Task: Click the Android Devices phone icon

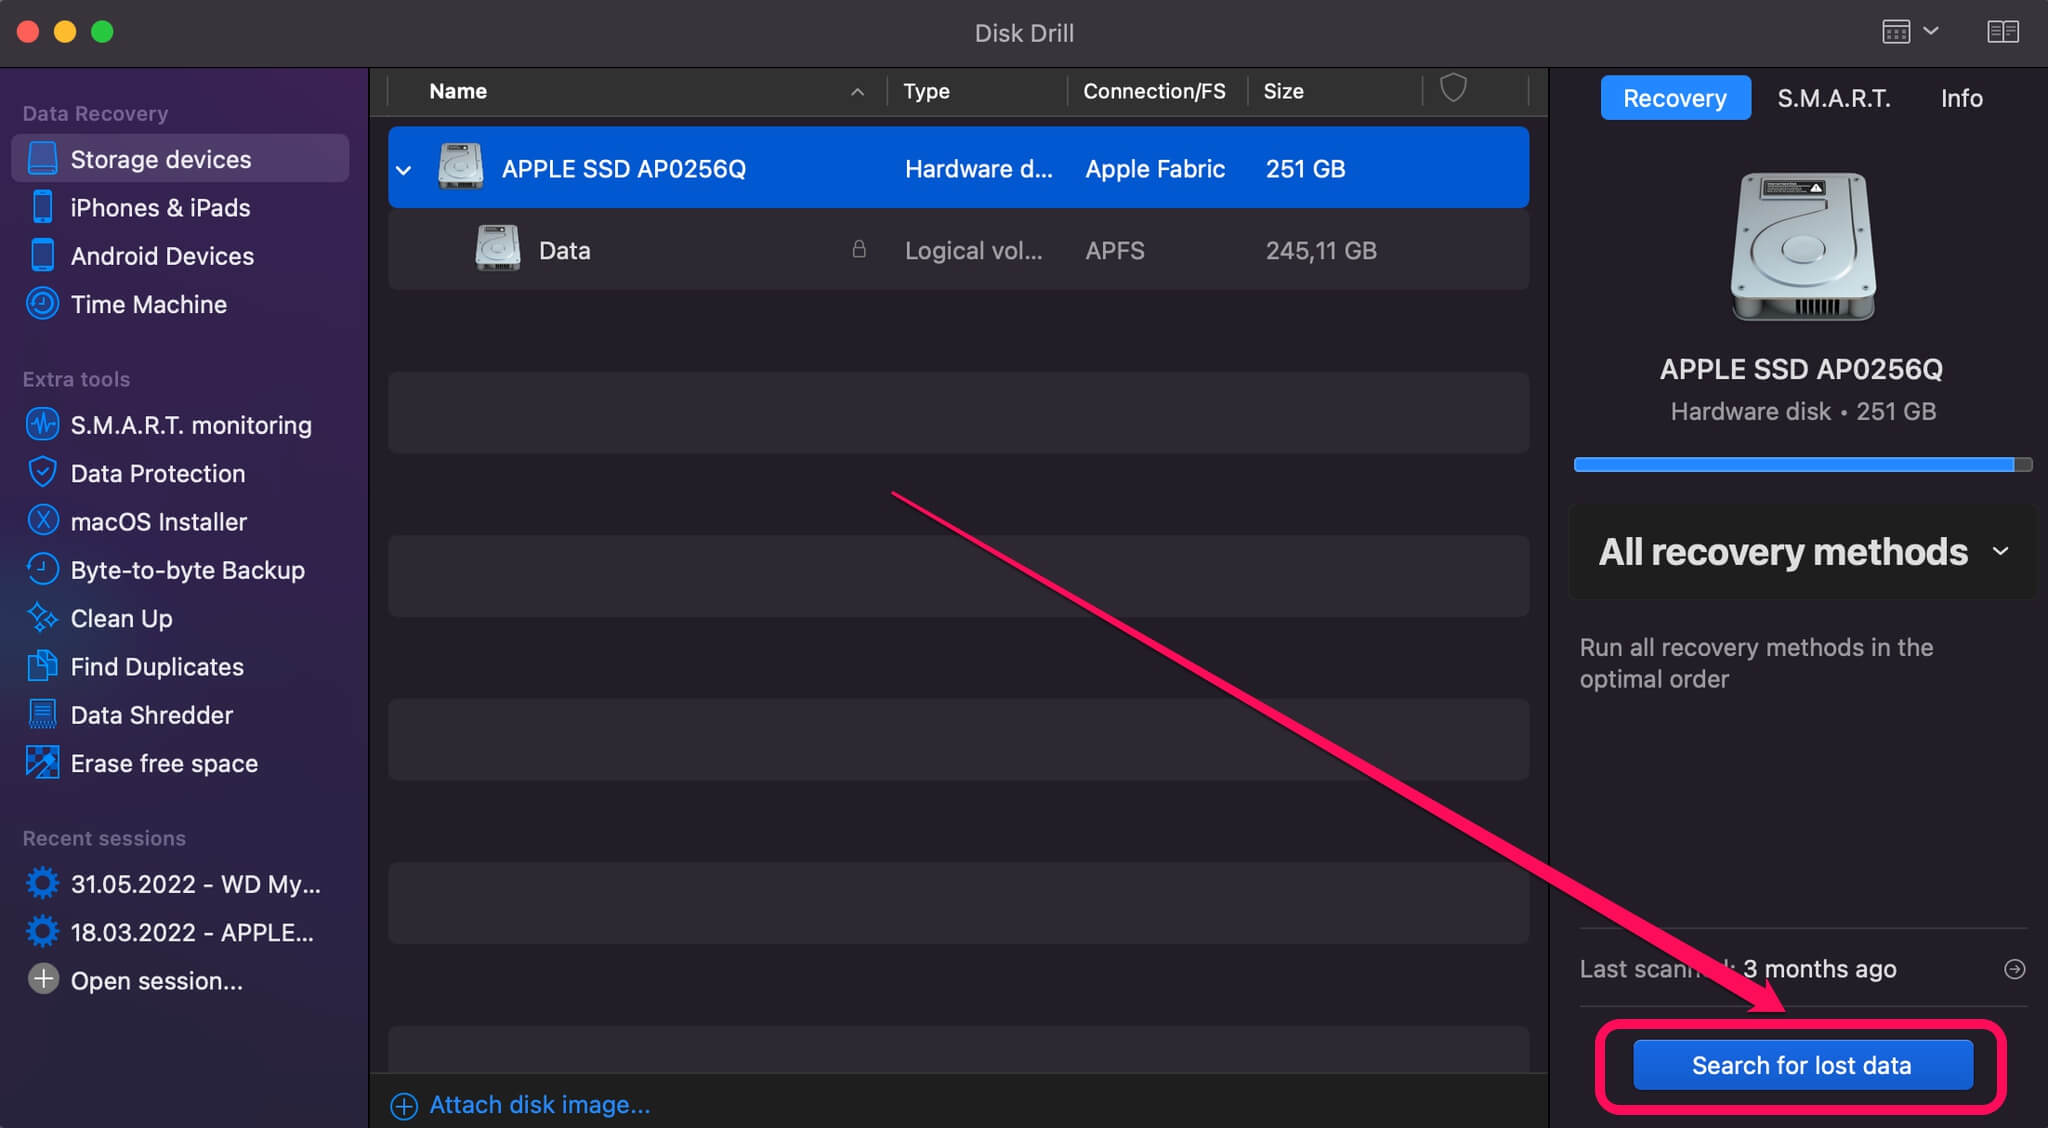Action: pos(42,255)
